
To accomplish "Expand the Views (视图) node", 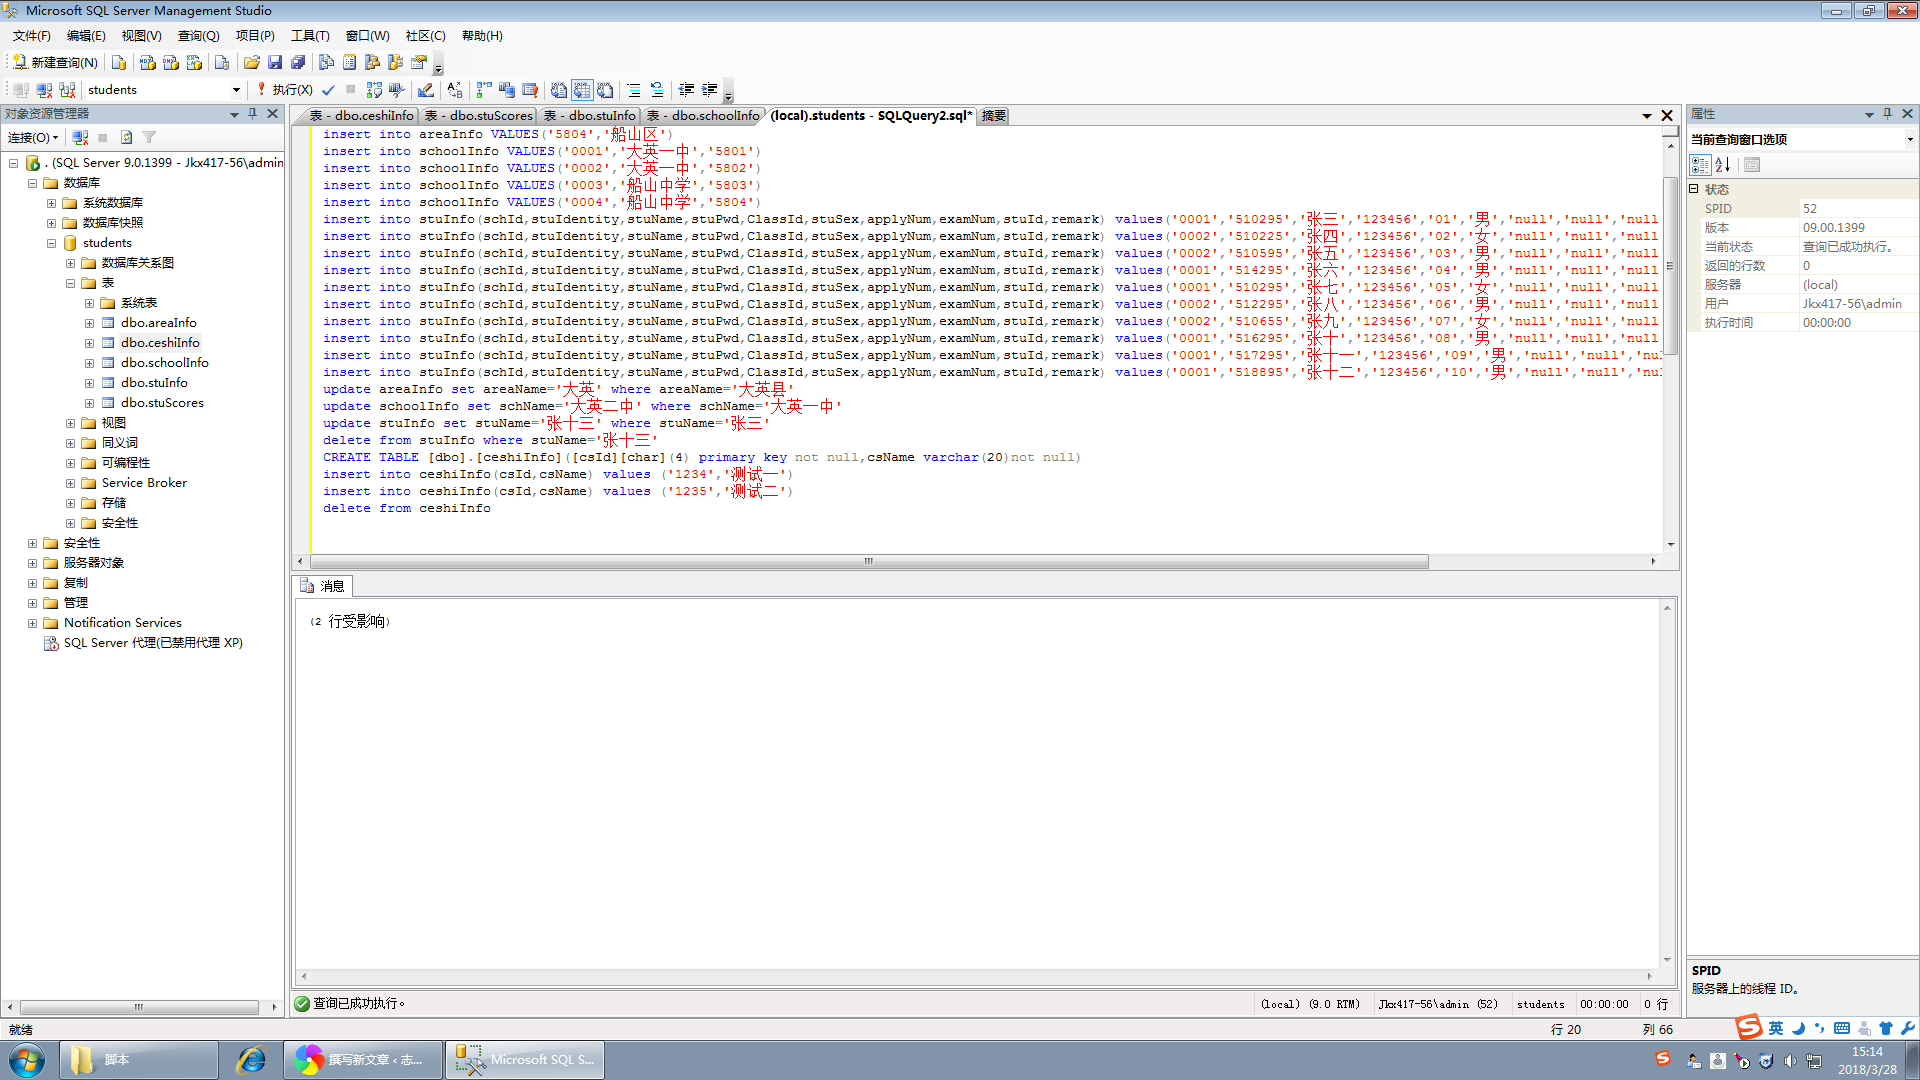I will [x=70, y=423].
